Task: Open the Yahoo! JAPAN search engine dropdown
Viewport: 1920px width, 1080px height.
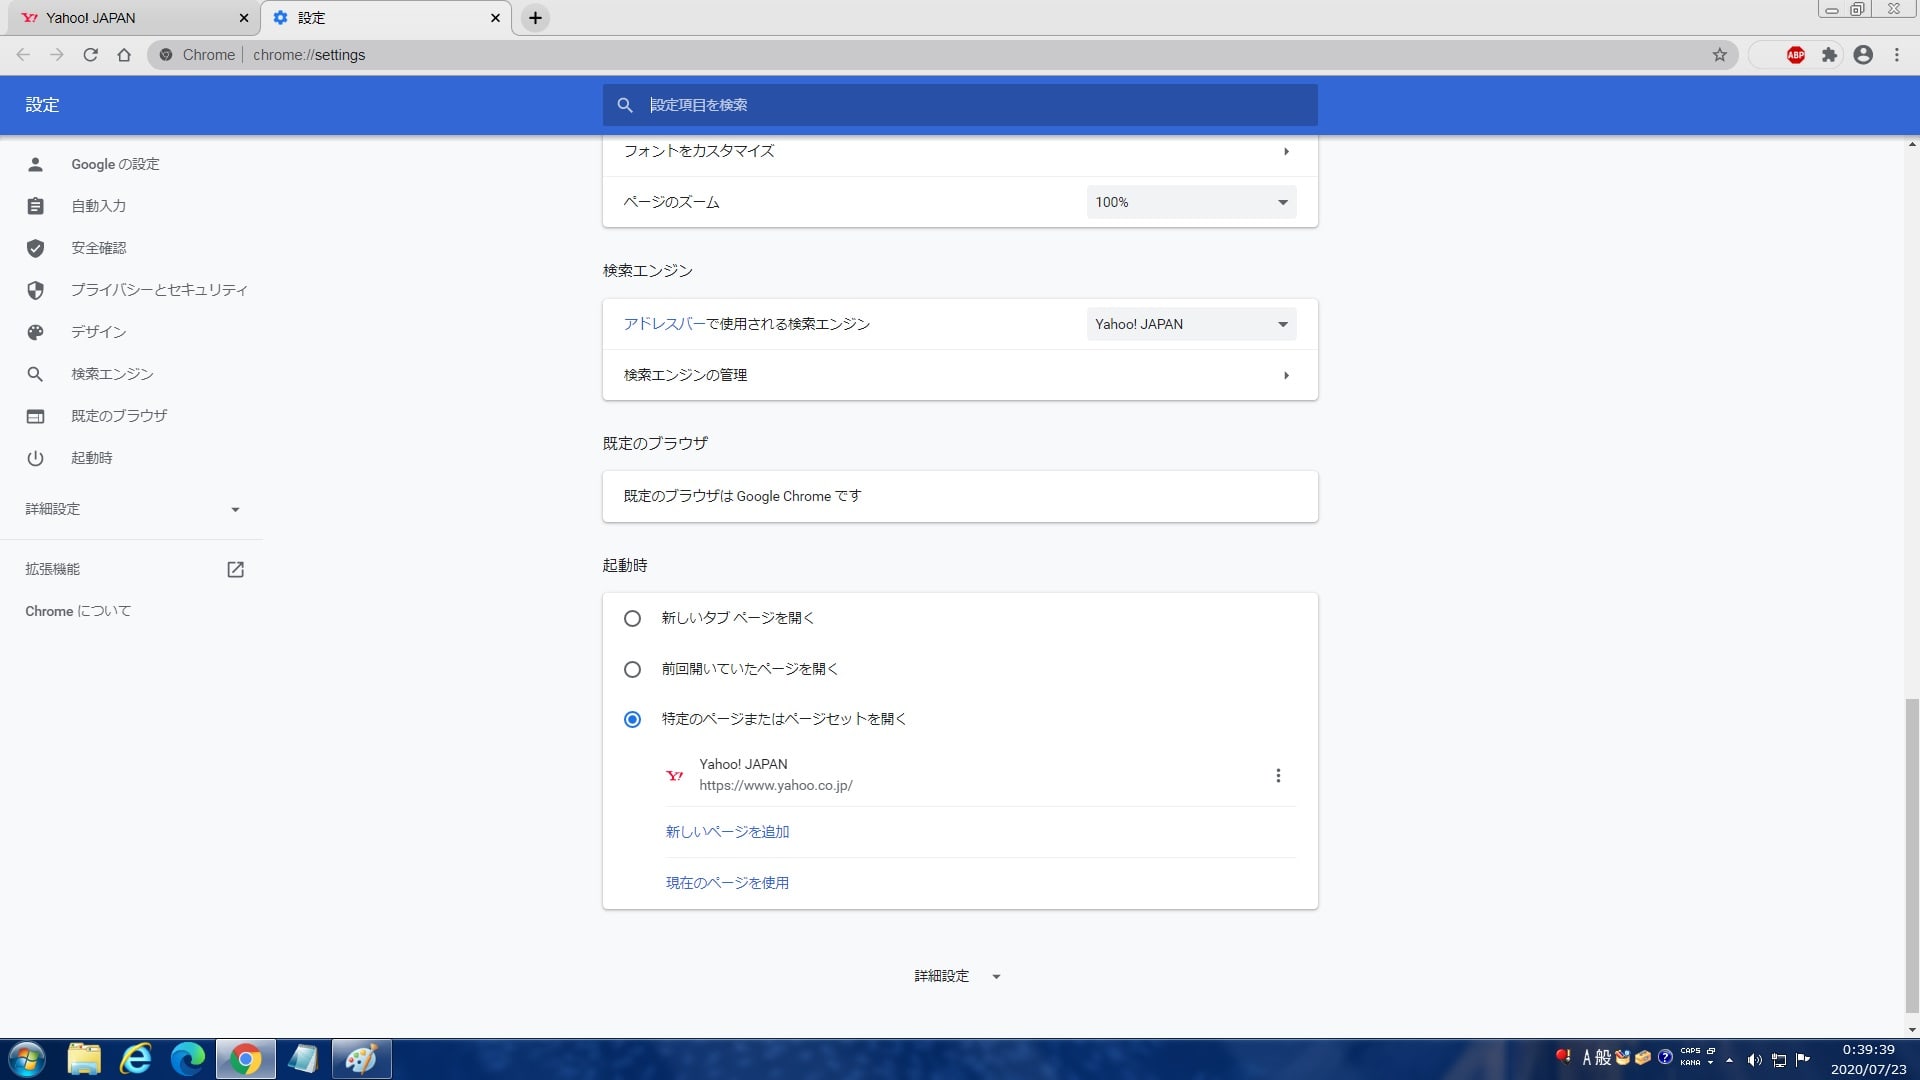Action: click(x=1191, y=324)
